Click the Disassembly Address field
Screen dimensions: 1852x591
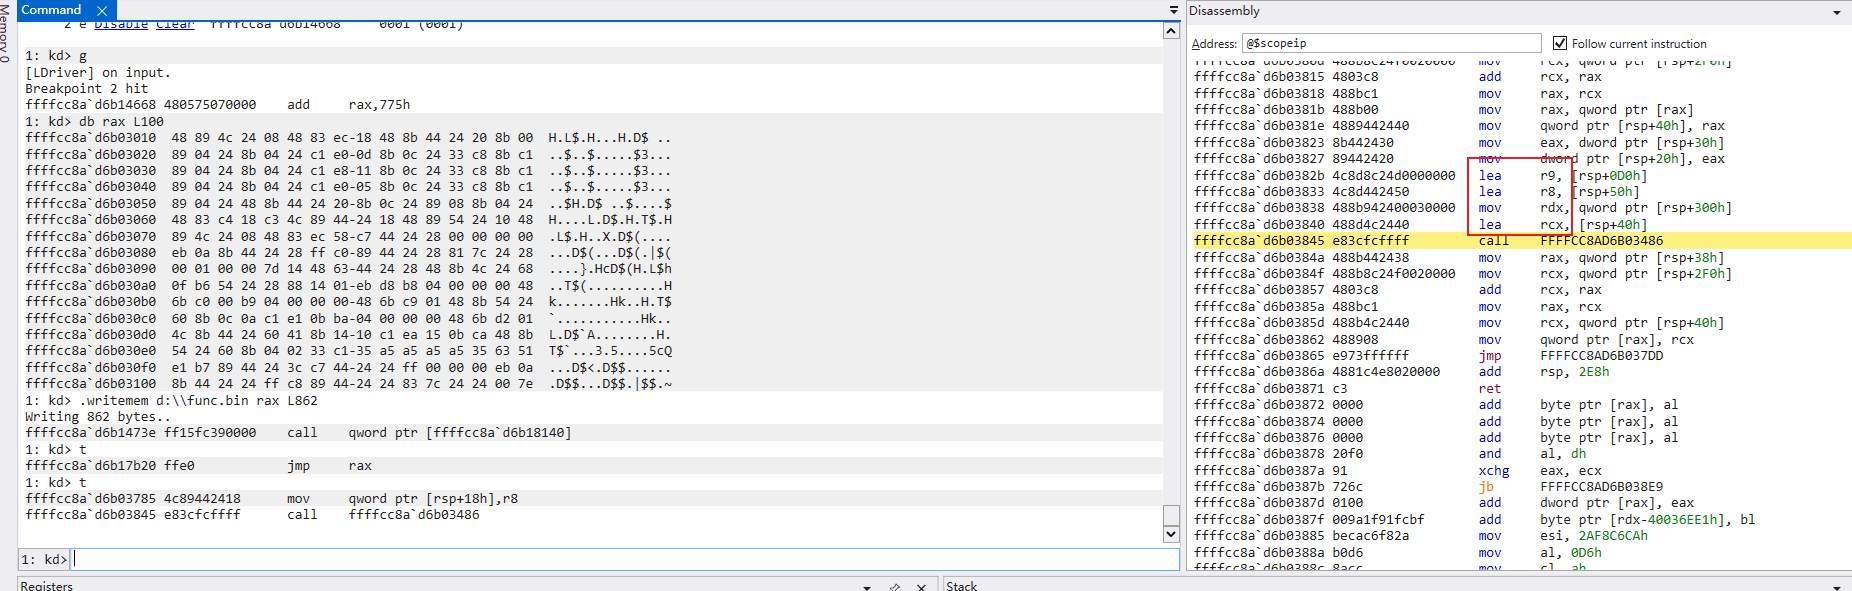[1390, 43]
